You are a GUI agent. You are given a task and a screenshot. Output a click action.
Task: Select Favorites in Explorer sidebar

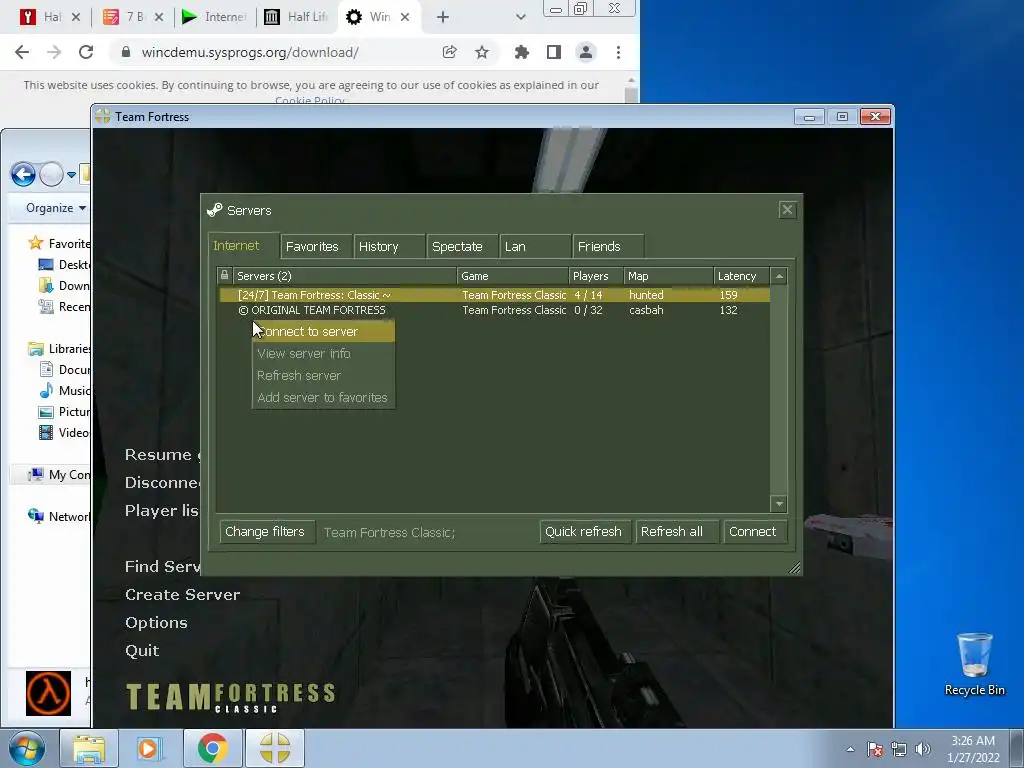(61, 244)
